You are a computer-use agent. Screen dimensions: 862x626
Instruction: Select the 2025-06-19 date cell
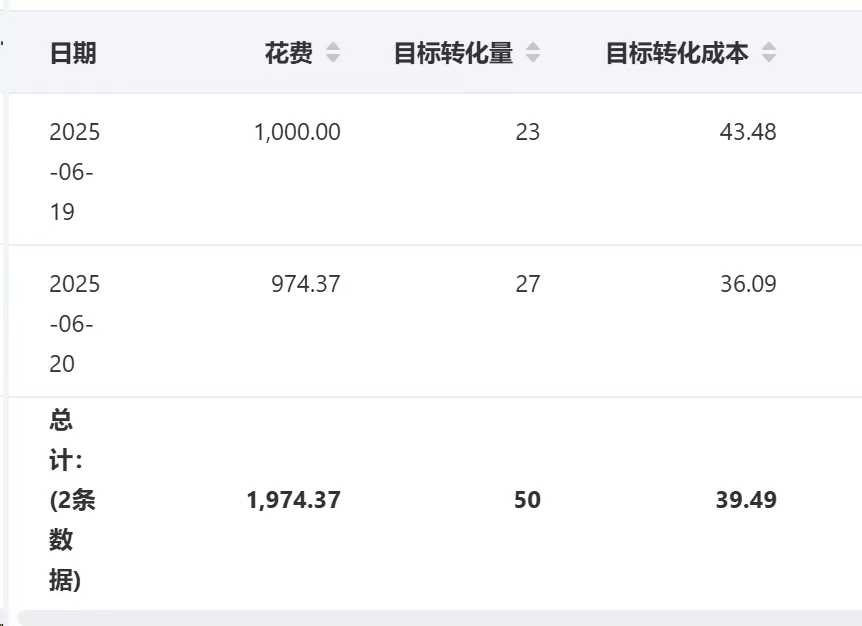[x=75, y=172]
